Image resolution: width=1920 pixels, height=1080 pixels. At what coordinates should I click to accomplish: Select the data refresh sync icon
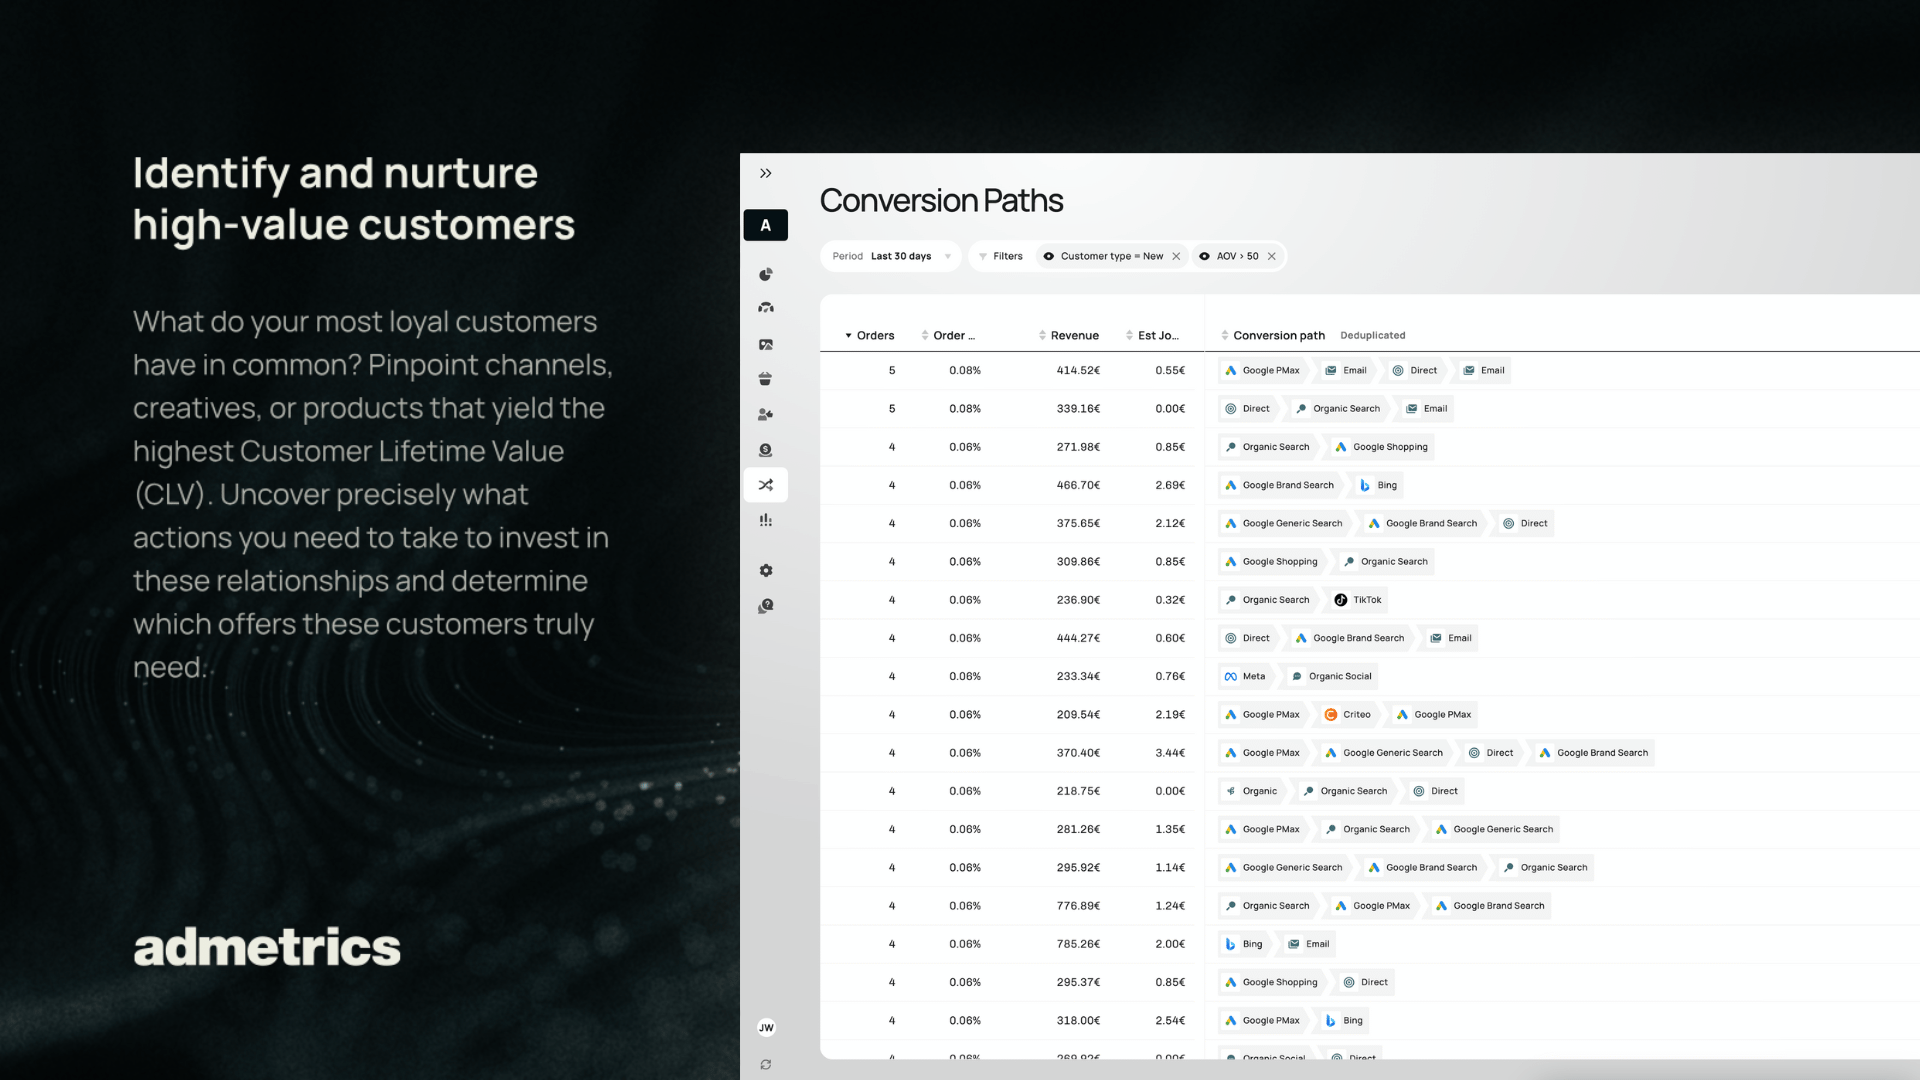765,1064
